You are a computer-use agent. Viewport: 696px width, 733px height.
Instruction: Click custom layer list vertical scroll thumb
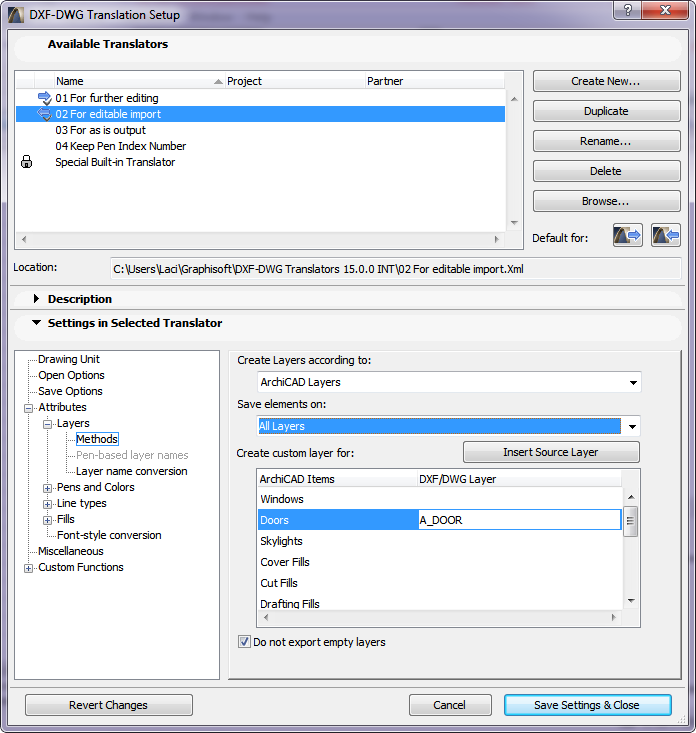(631, 521)
